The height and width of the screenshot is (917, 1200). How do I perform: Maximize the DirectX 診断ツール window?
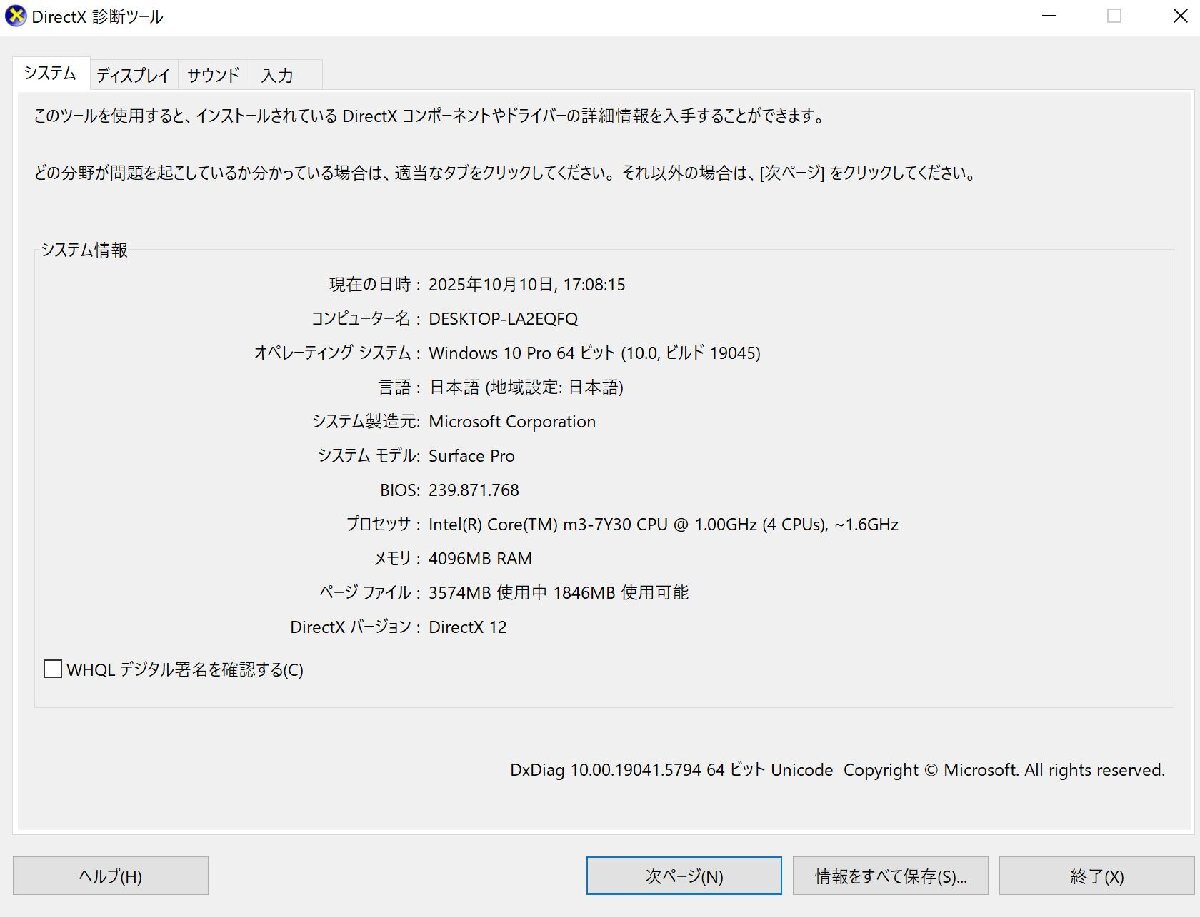click(1112, 16)
